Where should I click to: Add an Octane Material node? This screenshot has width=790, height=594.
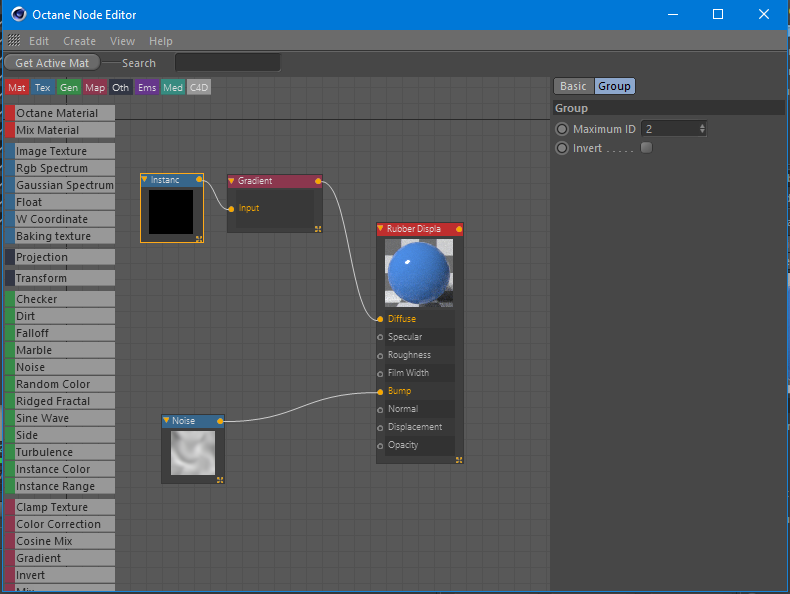point(60,113)
